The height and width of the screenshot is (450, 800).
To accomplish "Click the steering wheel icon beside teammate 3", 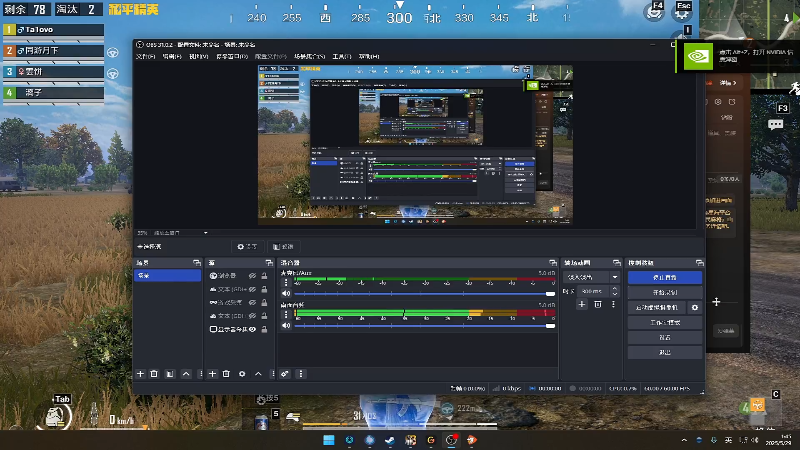I will tap(112, 73).
